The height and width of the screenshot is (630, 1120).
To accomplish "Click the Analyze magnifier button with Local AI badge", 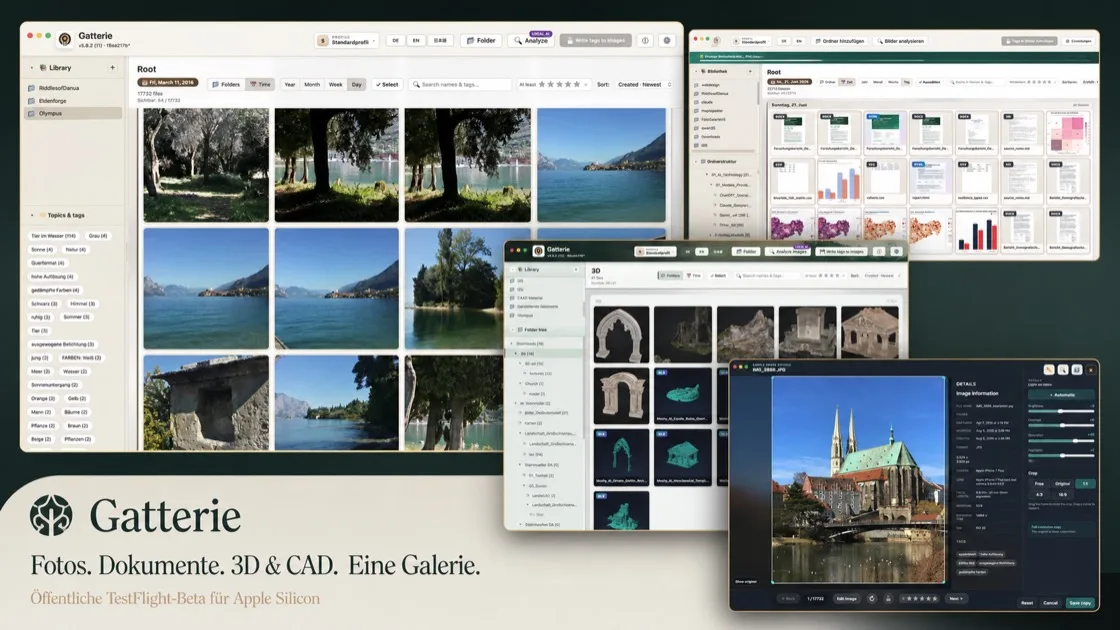I will [531, 41].
